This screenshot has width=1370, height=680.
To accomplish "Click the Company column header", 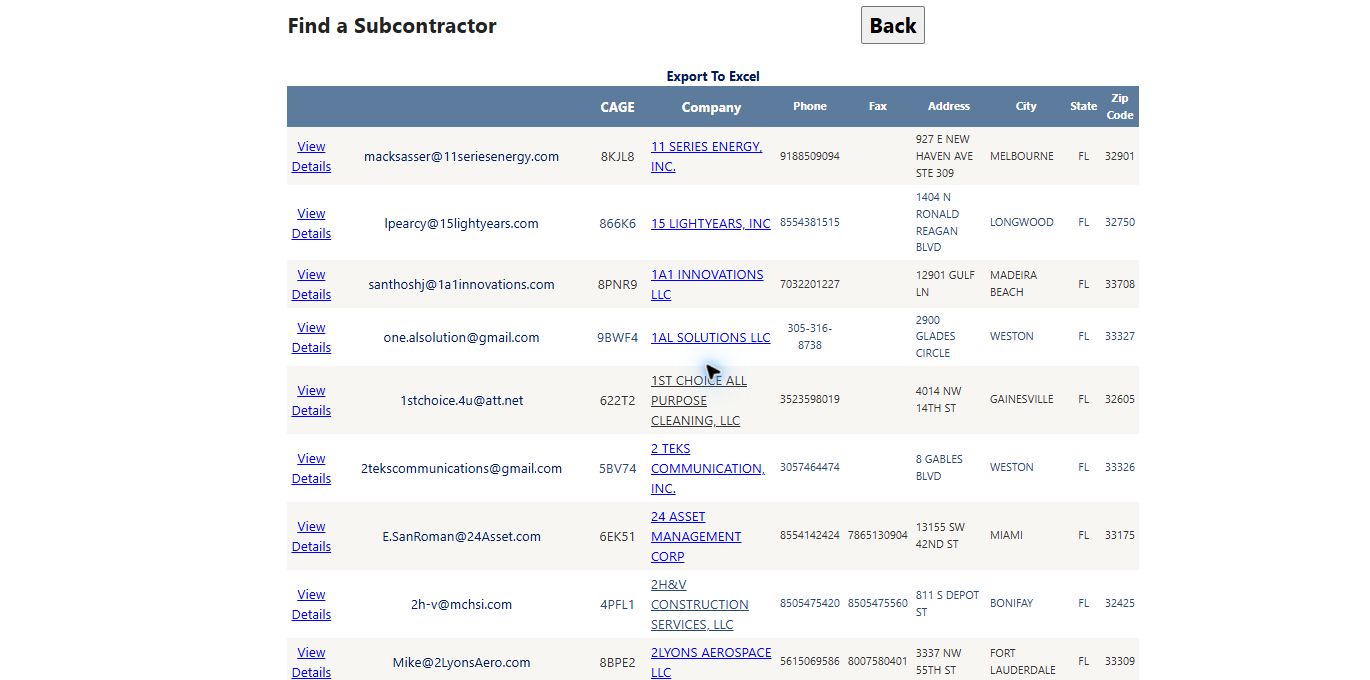I will coord(711,107).
